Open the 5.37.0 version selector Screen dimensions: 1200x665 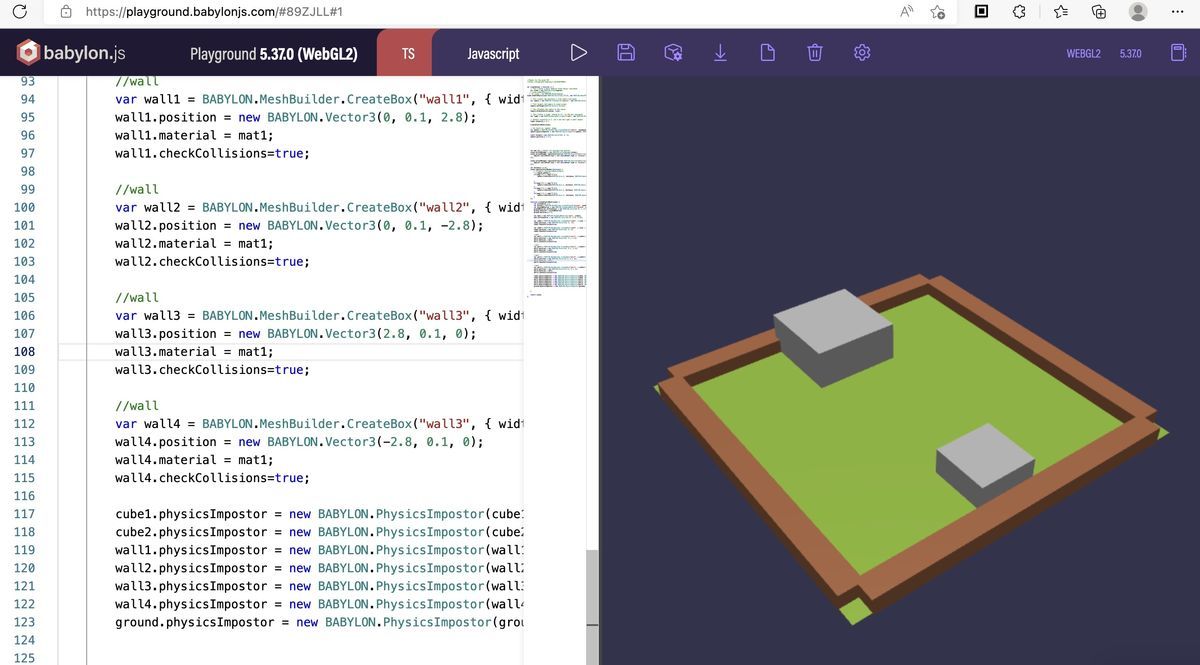tap(1130, 53)
